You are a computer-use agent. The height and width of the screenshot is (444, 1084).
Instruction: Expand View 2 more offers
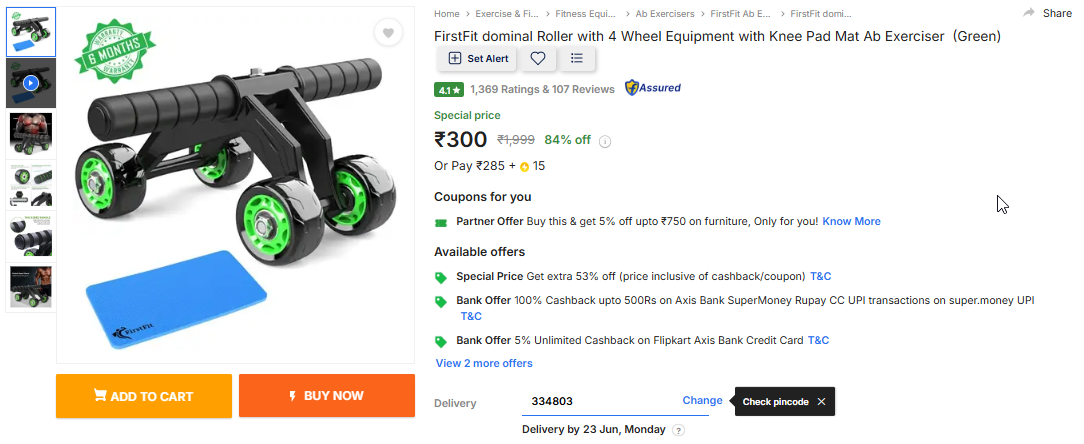click(x=484, y=363)
